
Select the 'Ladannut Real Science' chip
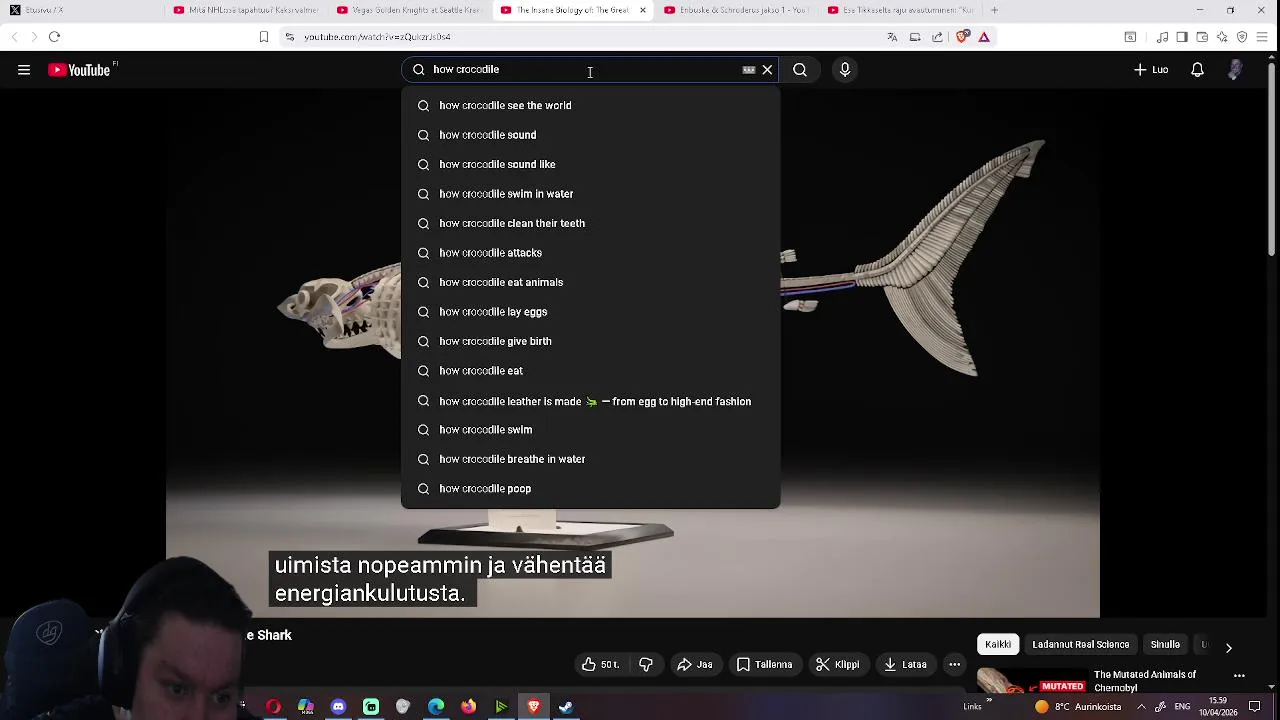(x=1081, y=645)
